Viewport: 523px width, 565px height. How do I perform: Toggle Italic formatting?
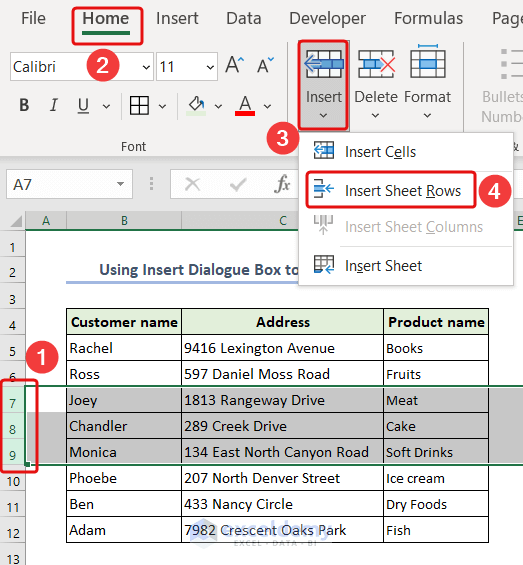tap(54, 105)
